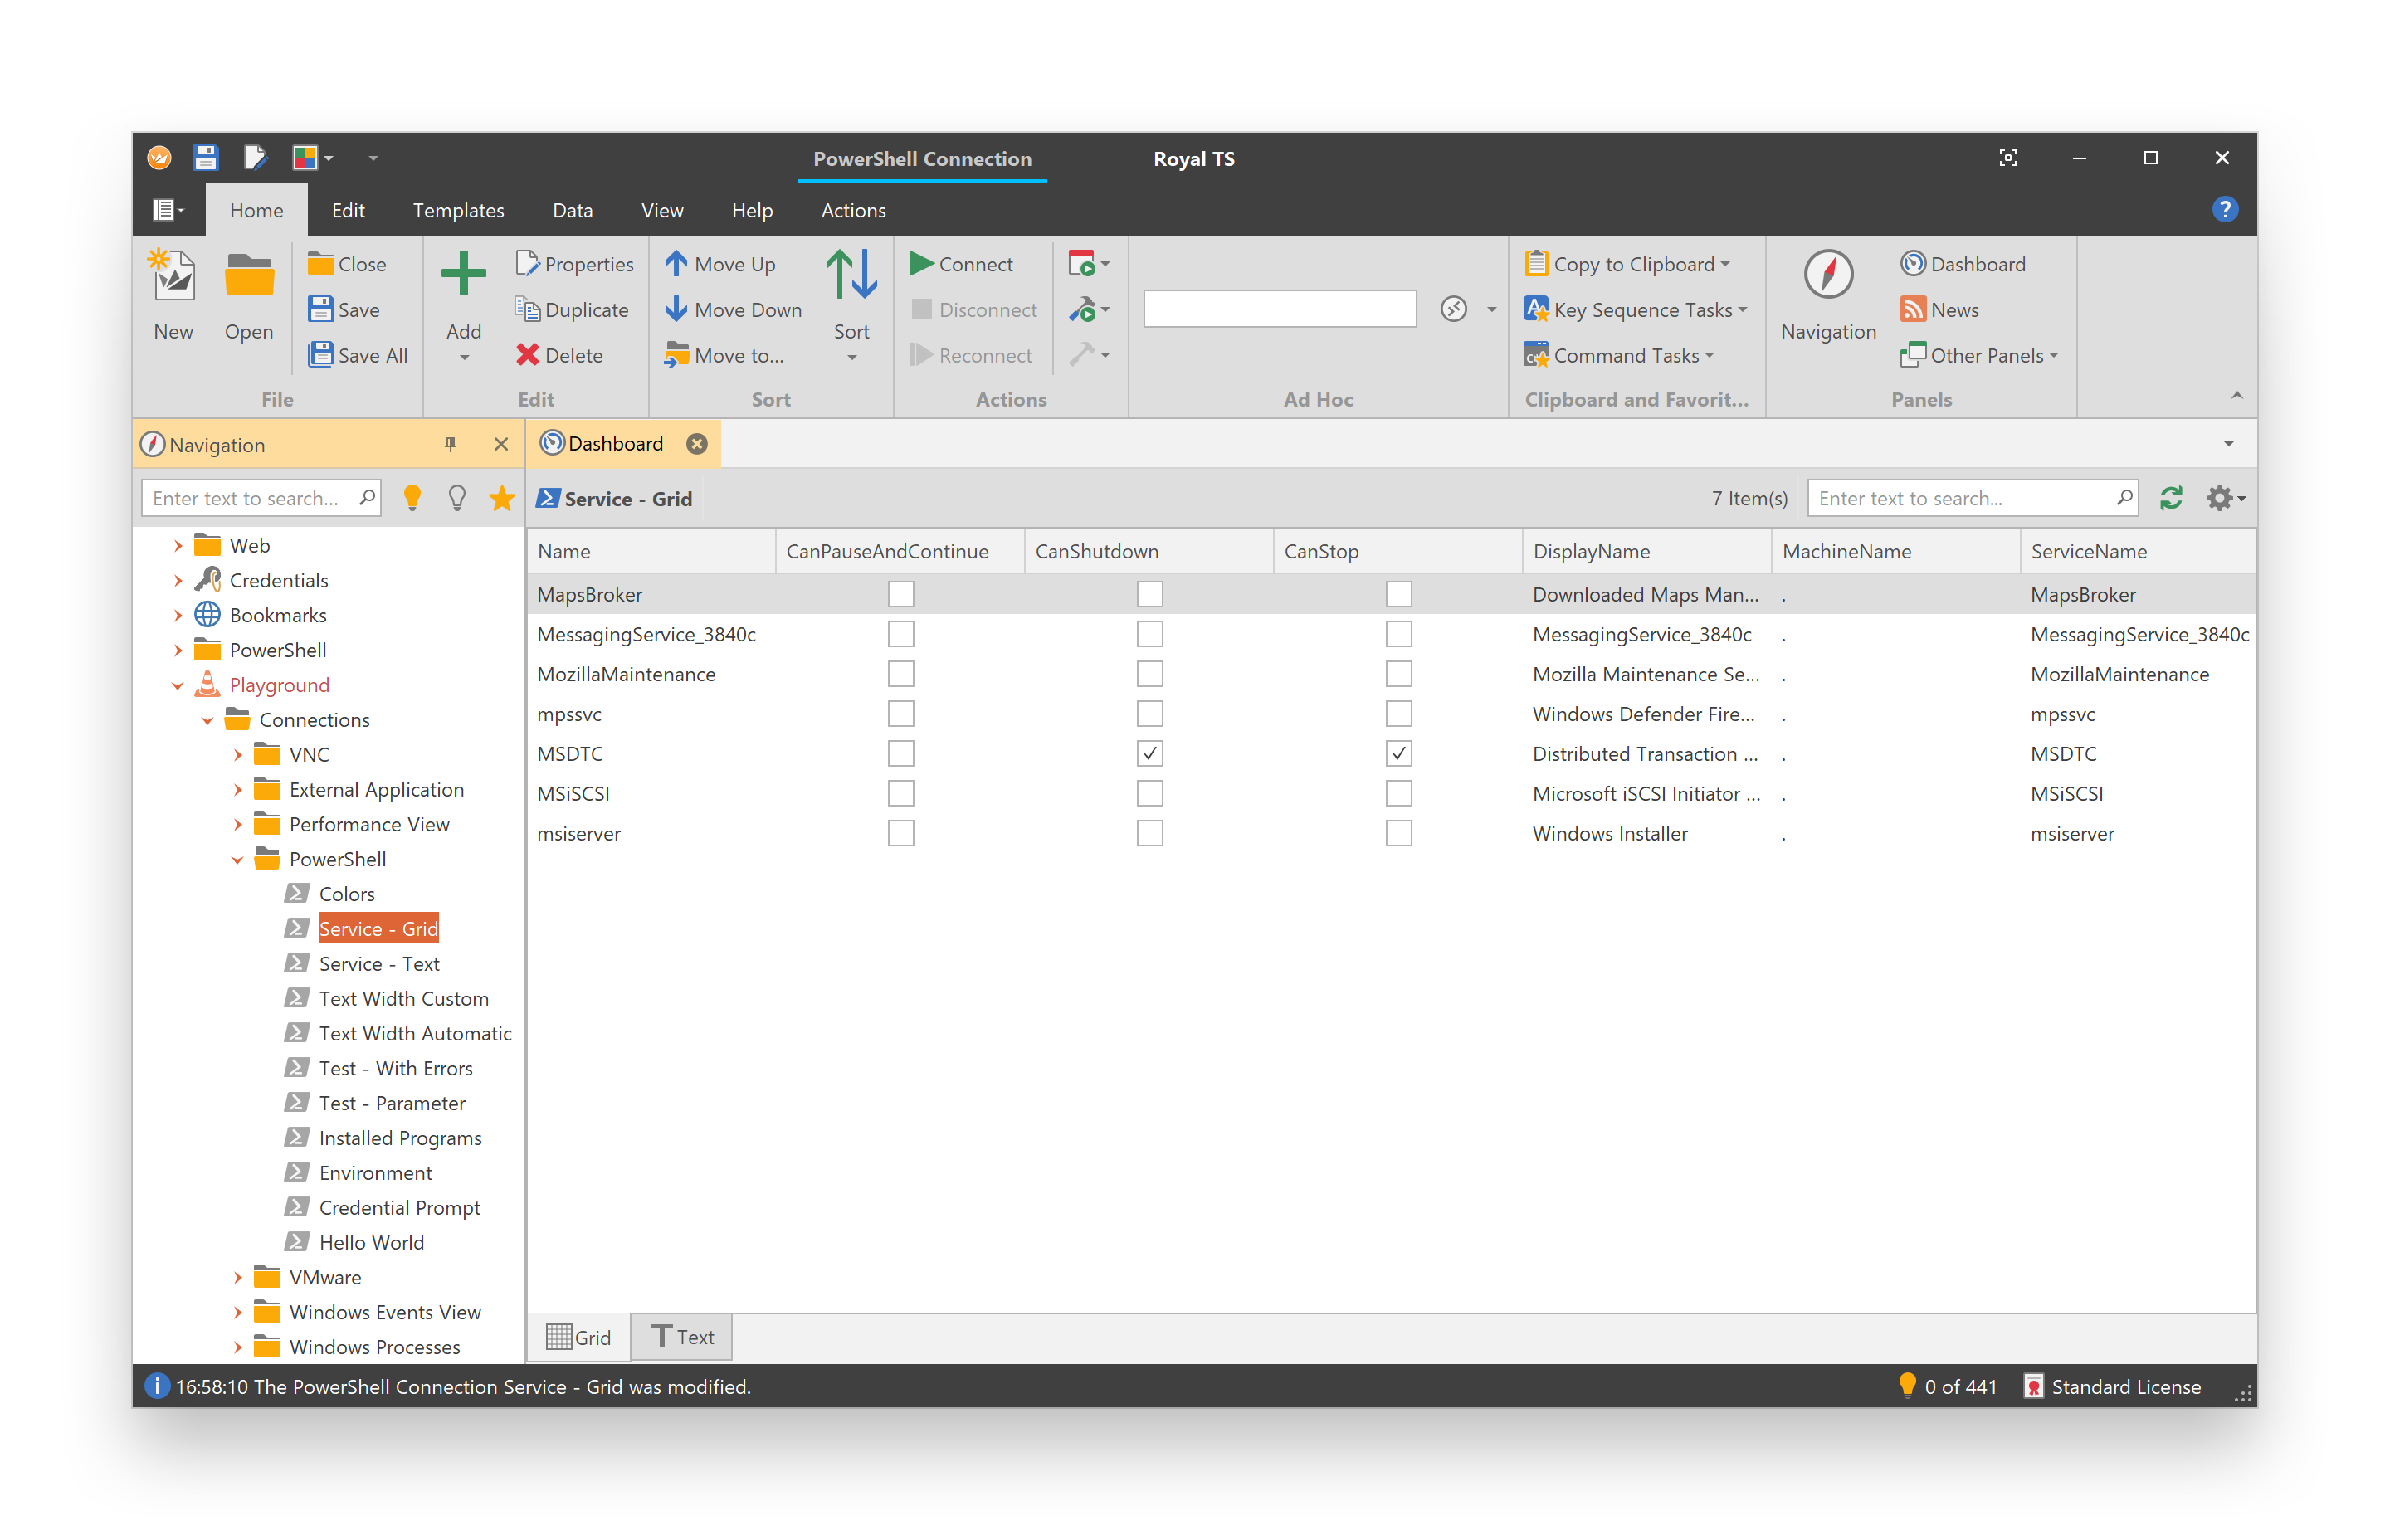Click Command Tasks button
The image size is (2390, 1540).
point(1619,355)
